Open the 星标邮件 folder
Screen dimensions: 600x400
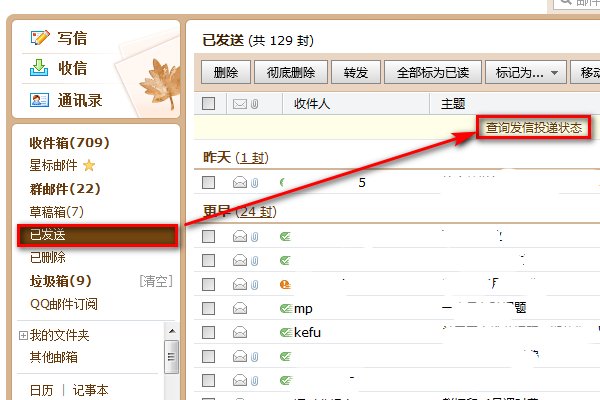[54, 165]
